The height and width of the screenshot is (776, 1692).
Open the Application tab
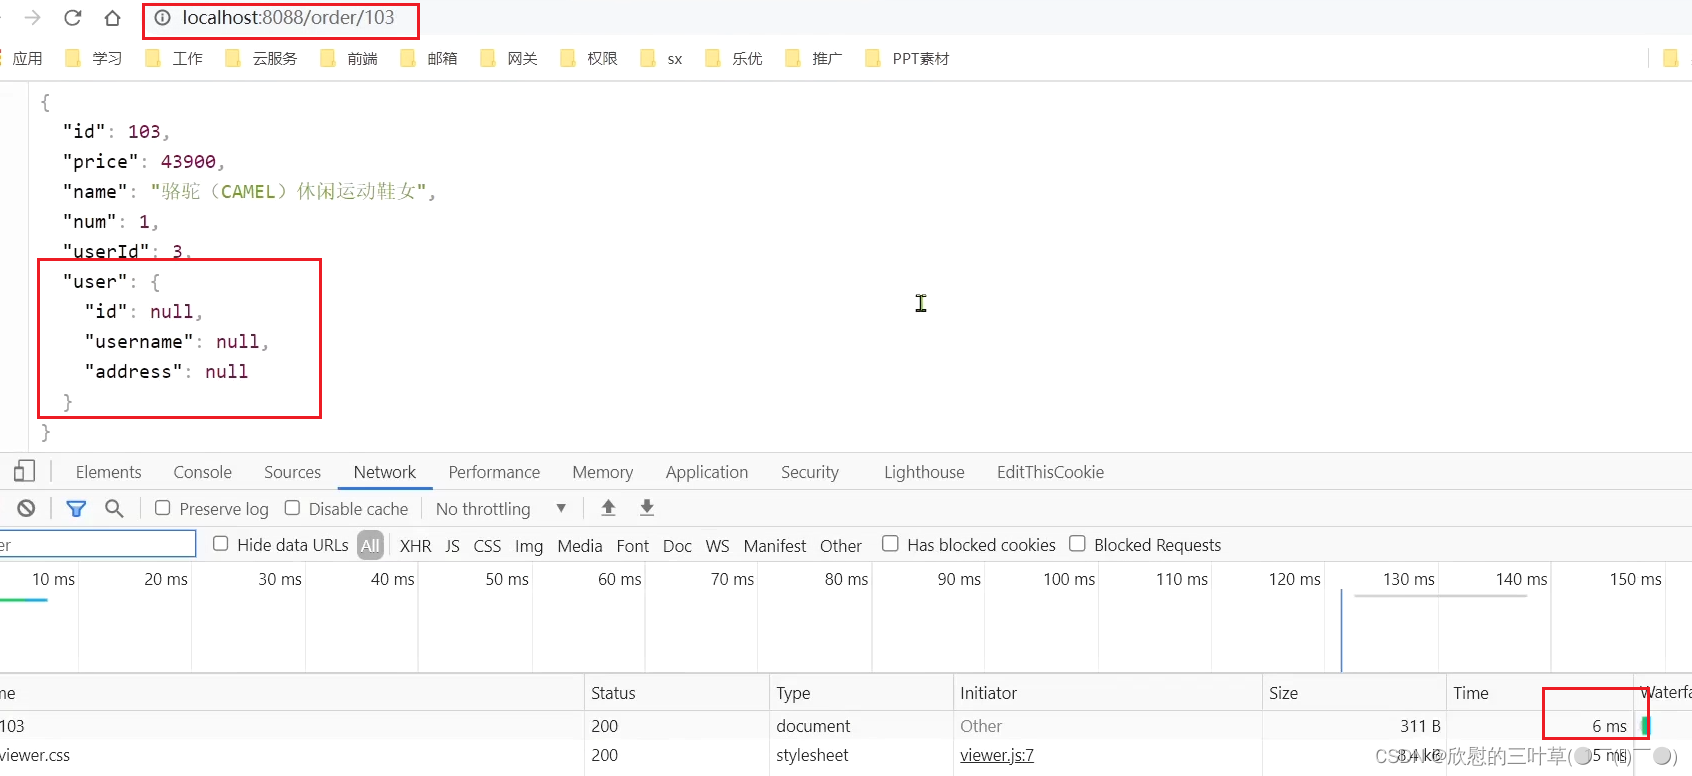pyautogui.click(x=707, y=472)
